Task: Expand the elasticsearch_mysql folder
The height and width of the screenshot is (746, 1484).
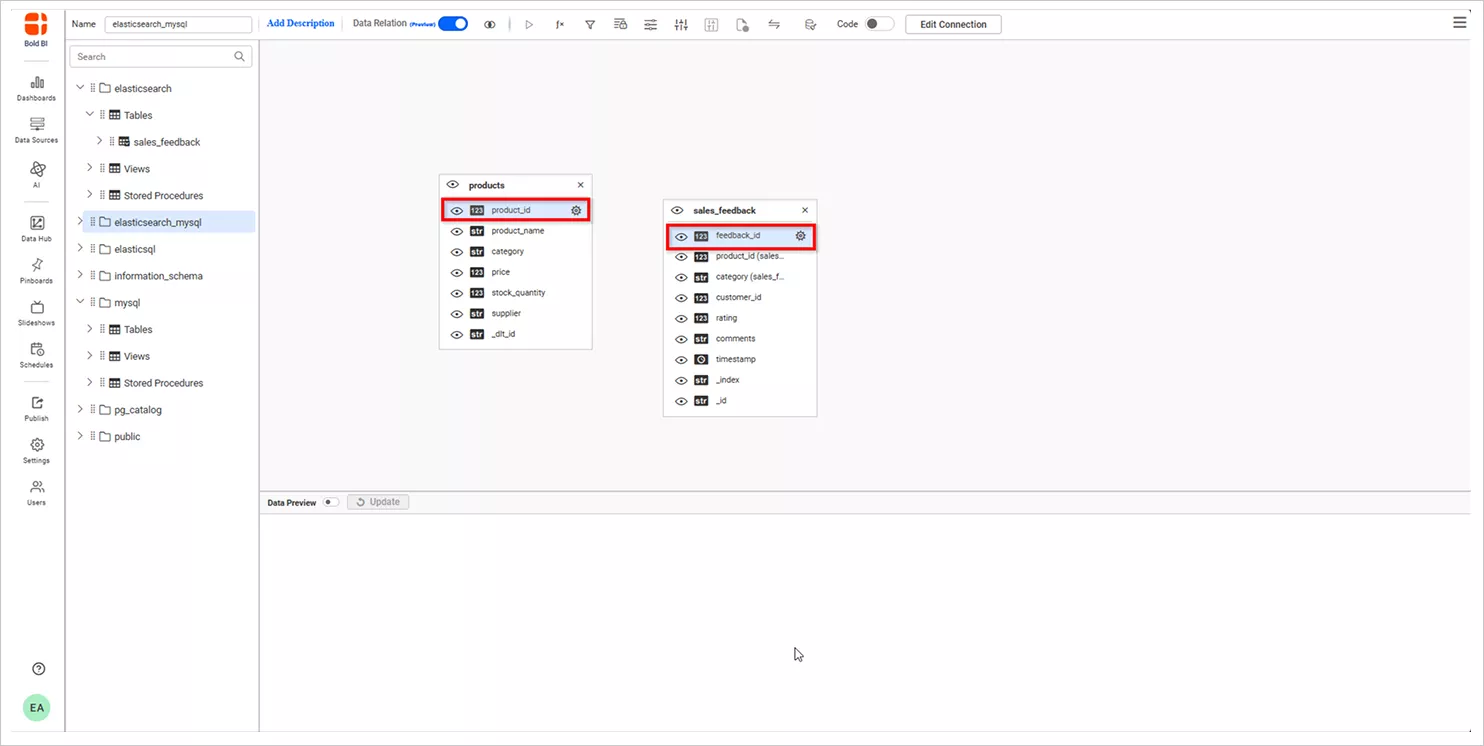Action: coord(80,222)
